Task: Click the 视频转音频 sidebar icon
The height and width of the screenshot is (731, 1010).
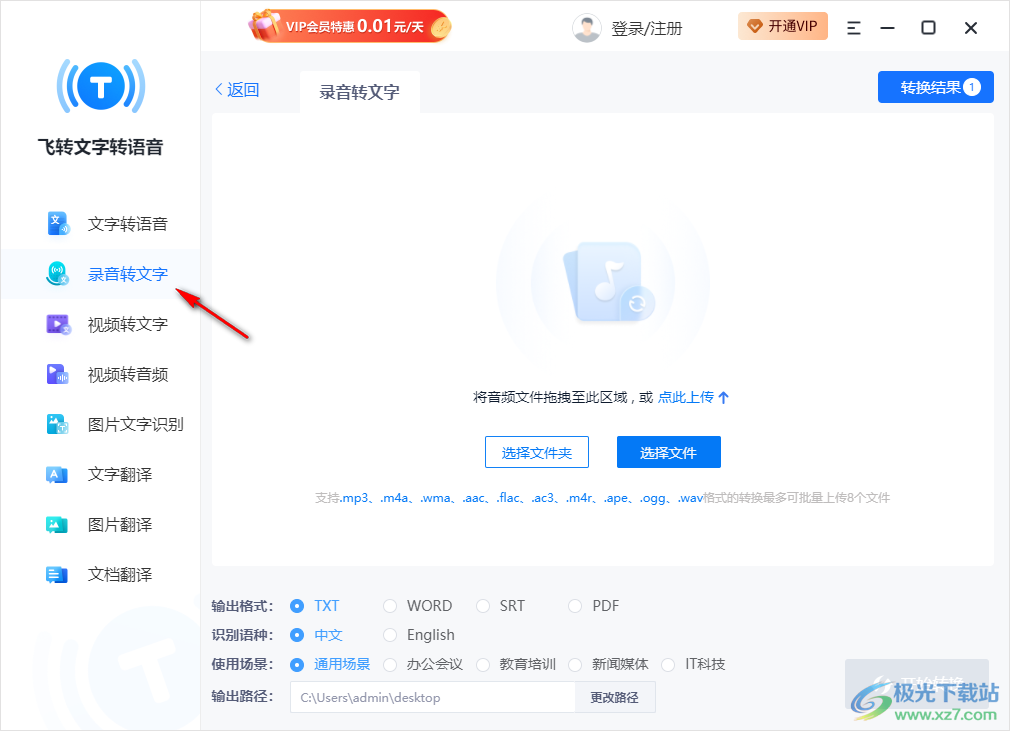Action: point(58,374)
